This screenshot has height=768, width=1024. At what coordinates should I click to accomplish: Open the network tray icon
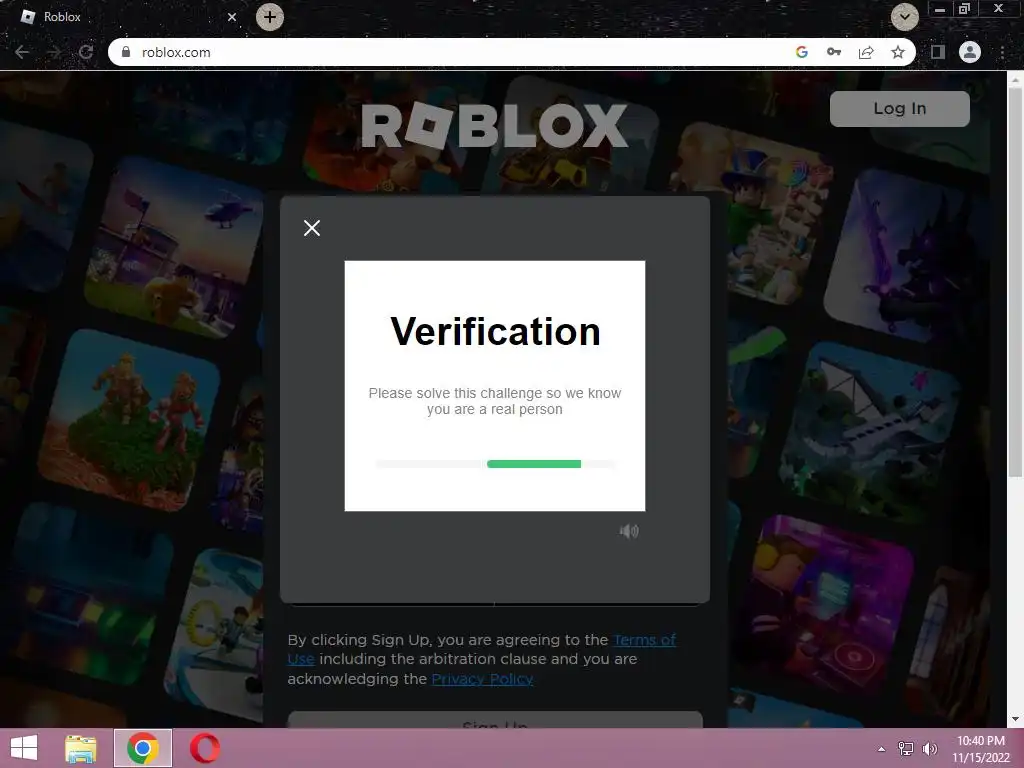pos(906,749)
